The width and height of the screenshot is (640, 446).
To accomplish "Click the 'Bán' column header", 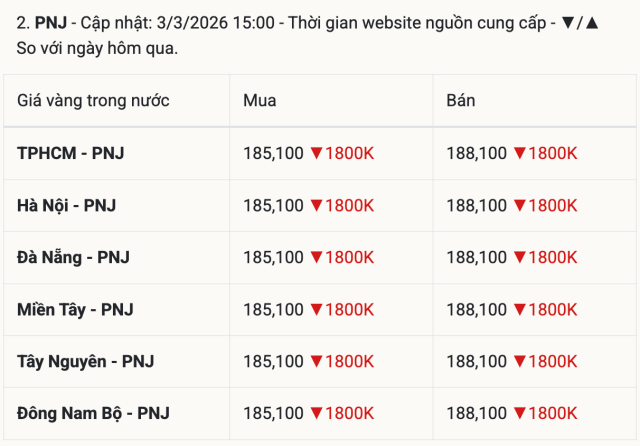I will click(462, 100).
